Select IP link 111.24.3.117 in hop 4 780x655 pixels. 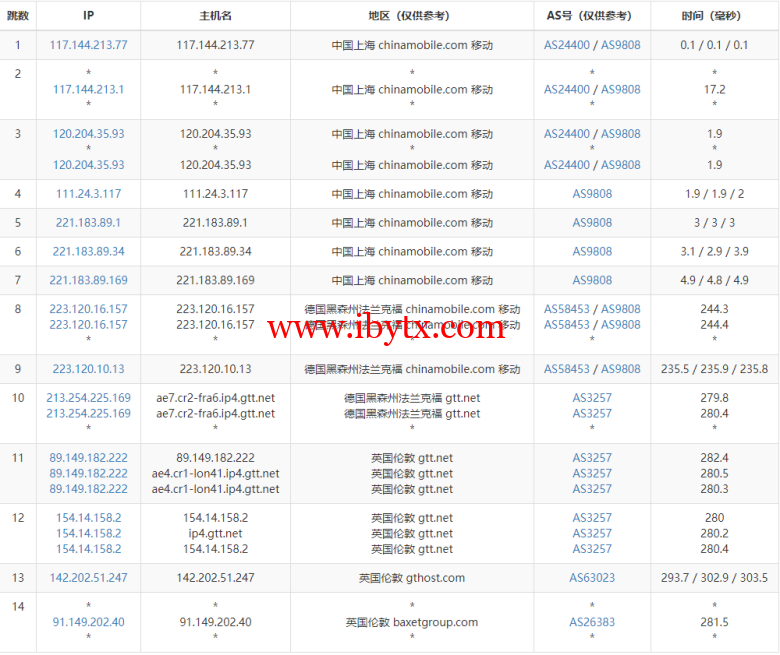pos(88,194)
